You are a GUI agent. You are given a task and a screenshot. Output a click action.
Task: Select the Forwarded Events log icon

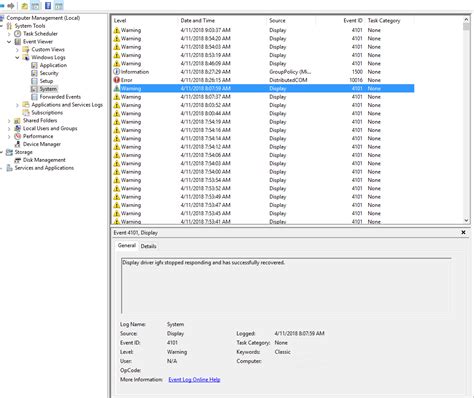tap(34, 97)
